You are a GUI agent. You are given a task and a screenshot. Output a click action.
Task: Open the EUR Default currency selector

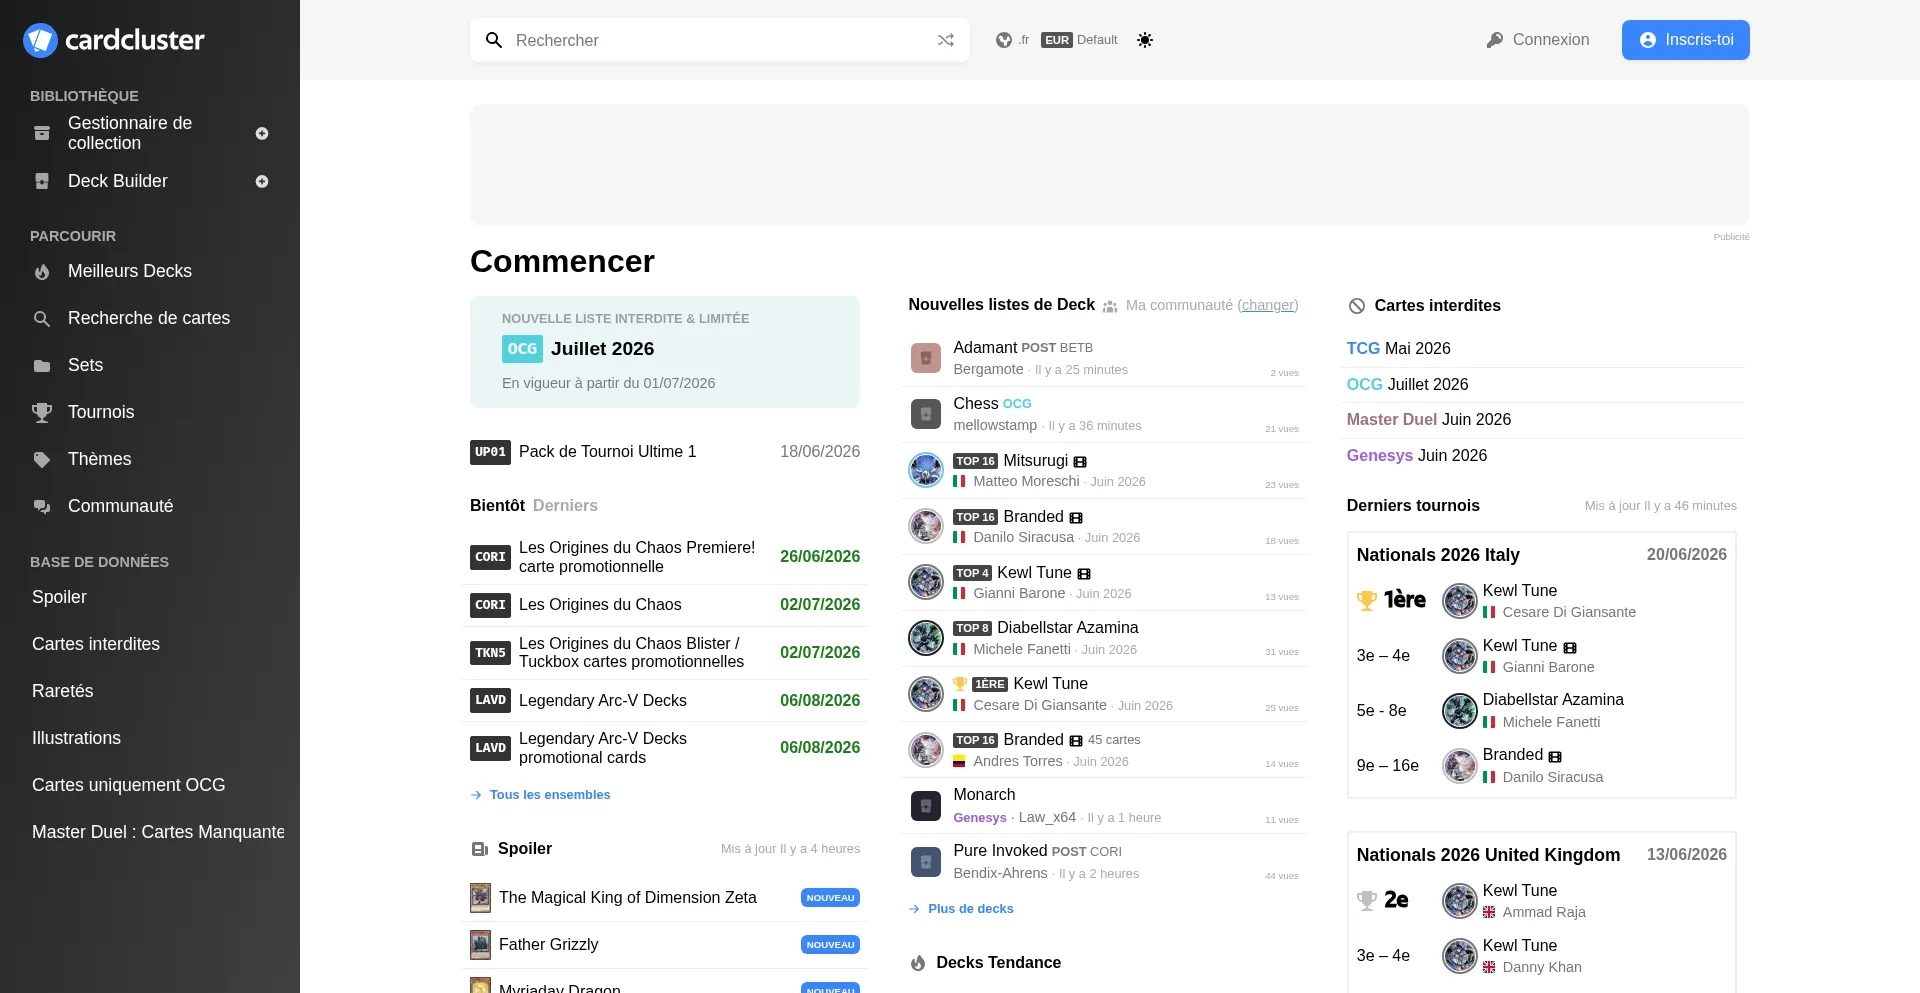1079,40
